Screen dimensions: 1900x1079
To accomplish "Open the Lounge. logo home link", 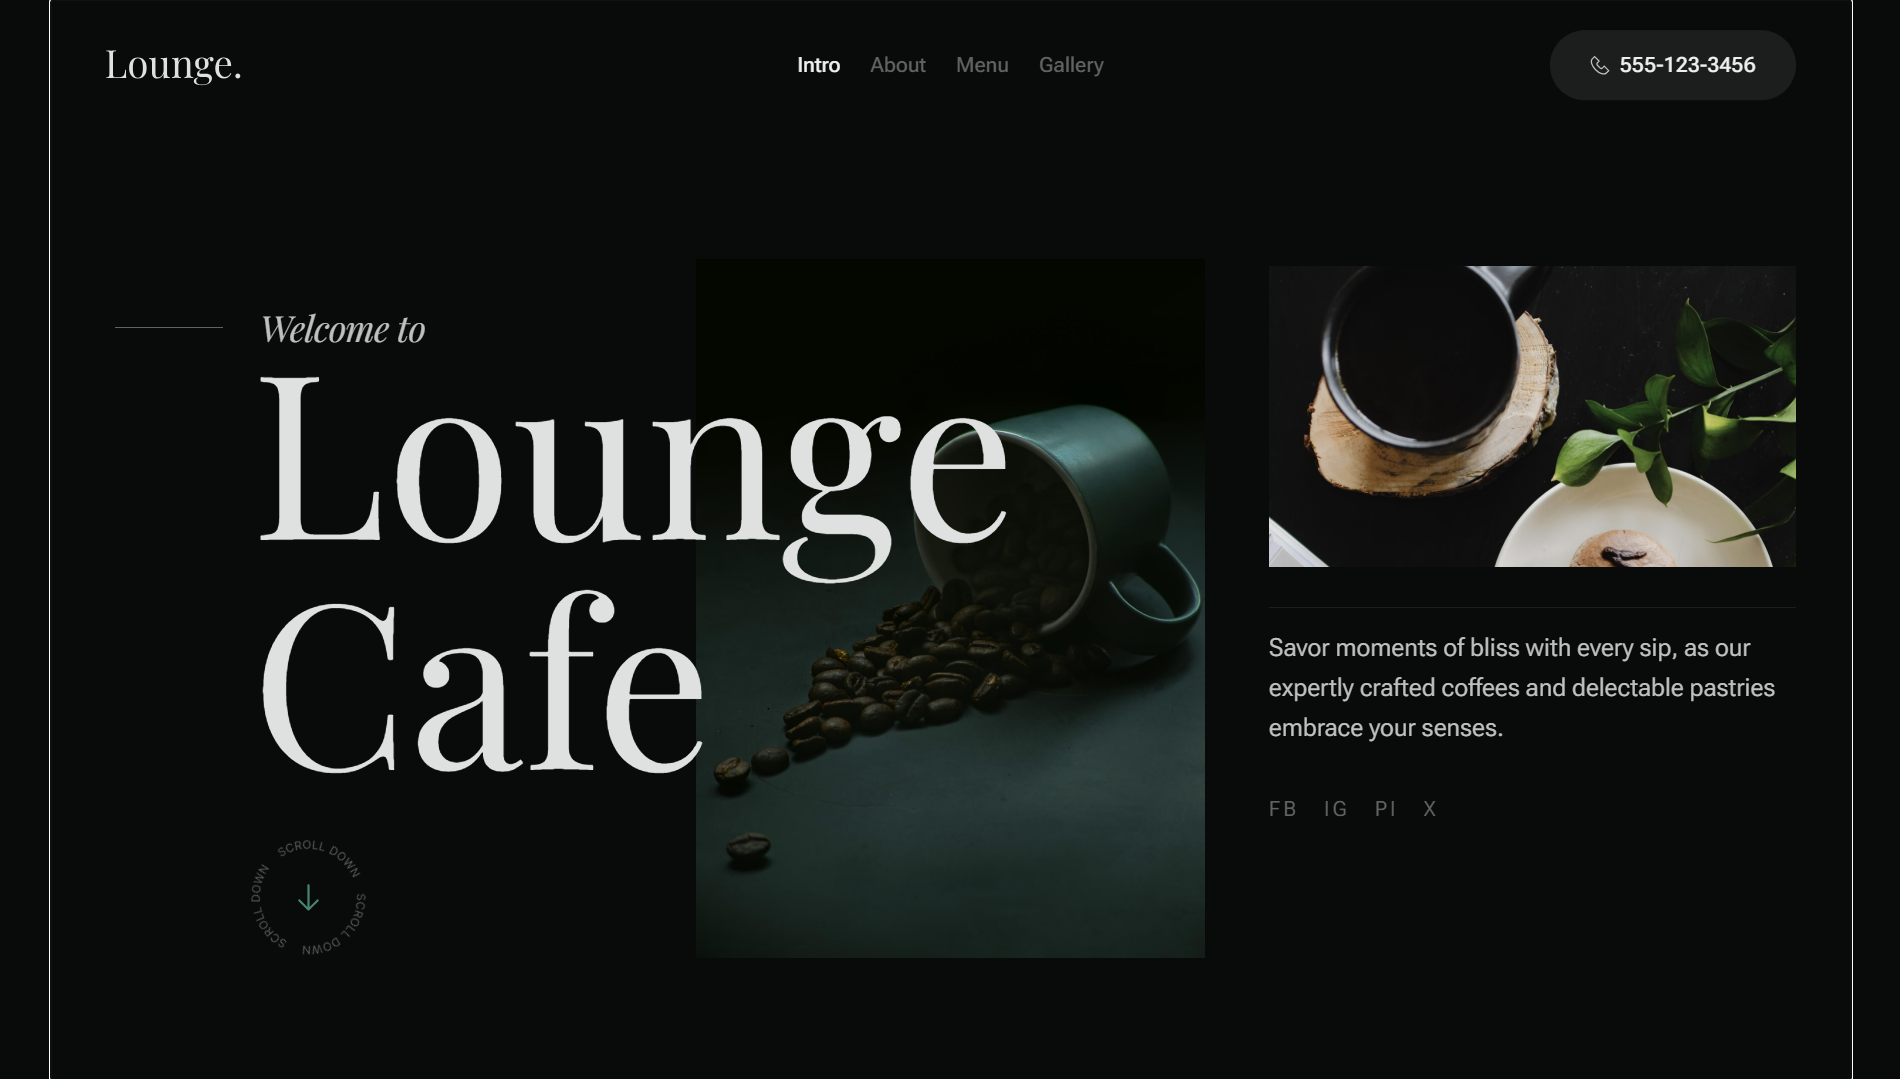I will pos(174,65).
